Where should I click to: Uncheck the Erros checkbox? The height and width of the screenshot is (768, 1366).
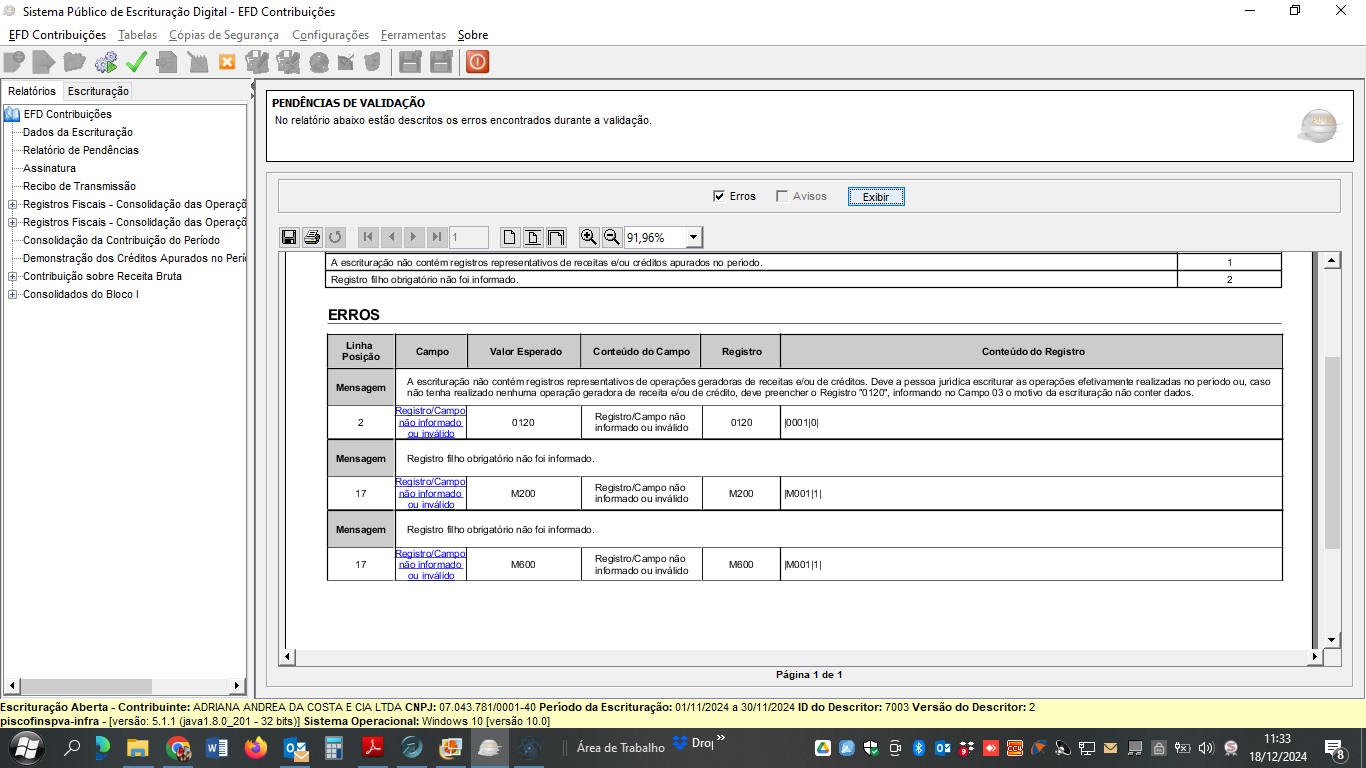coord(718,196)
